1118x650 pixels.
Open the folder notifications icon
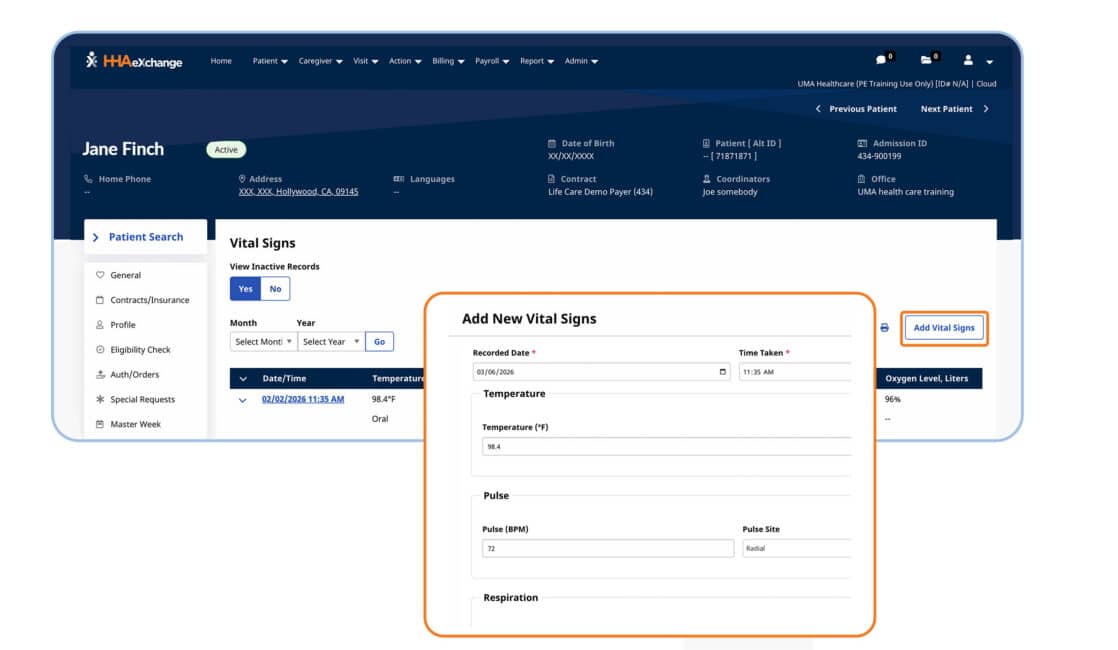tap(926, 60)
